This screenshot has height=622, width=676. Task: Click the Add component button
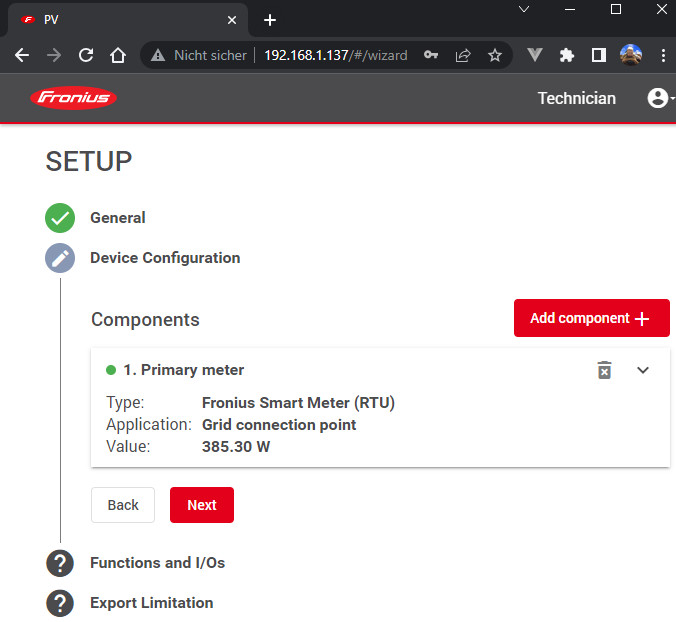coord(591,318)
